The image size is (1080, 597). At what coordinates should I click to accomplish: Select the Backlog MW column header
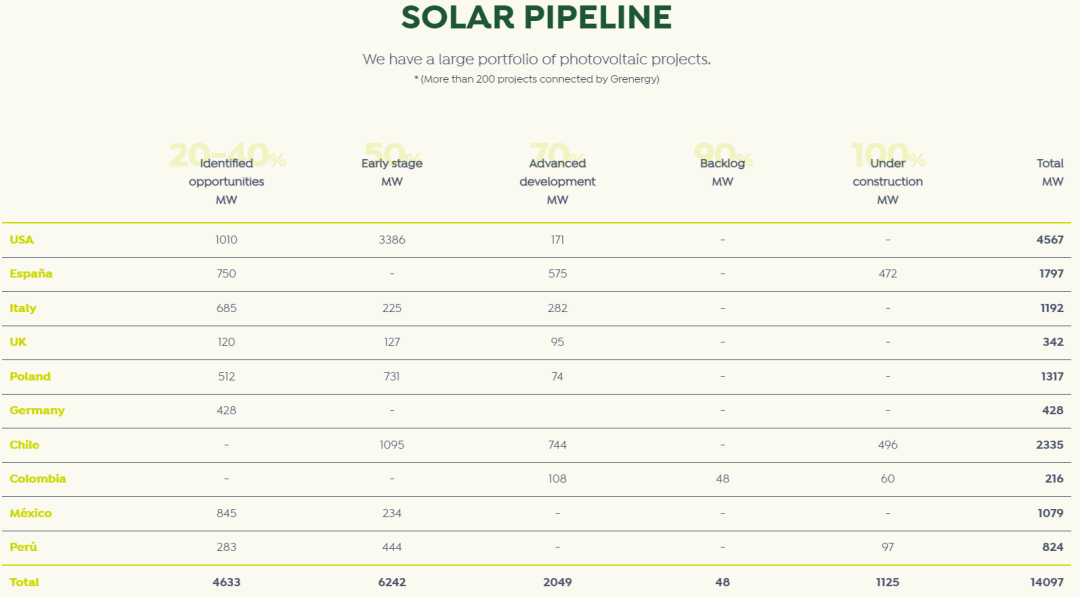tap(722, 172)
